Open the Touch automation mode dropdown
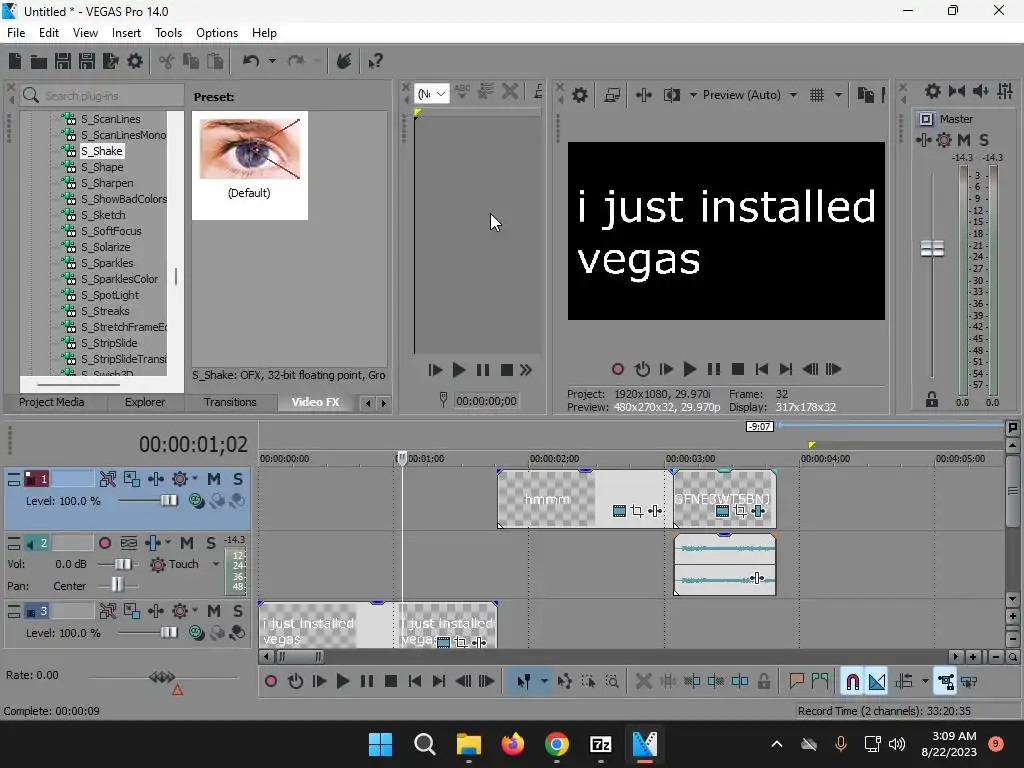 (x=216, y=564)
